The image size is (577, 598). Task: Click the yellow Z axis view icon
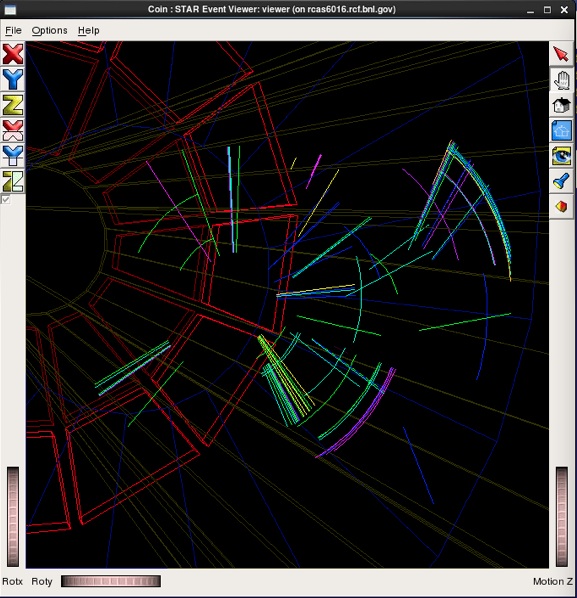click(x=13, y=104)
